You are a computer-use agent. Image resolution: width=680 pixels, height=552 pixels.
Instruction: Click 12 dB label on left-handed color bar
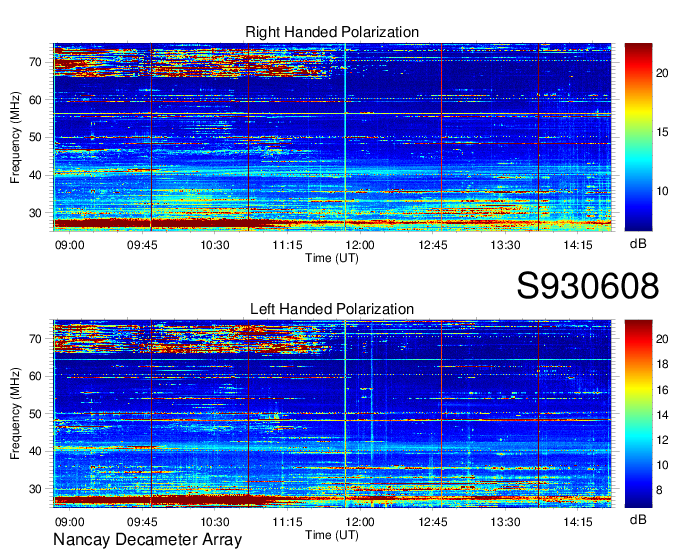pos(662,440)
